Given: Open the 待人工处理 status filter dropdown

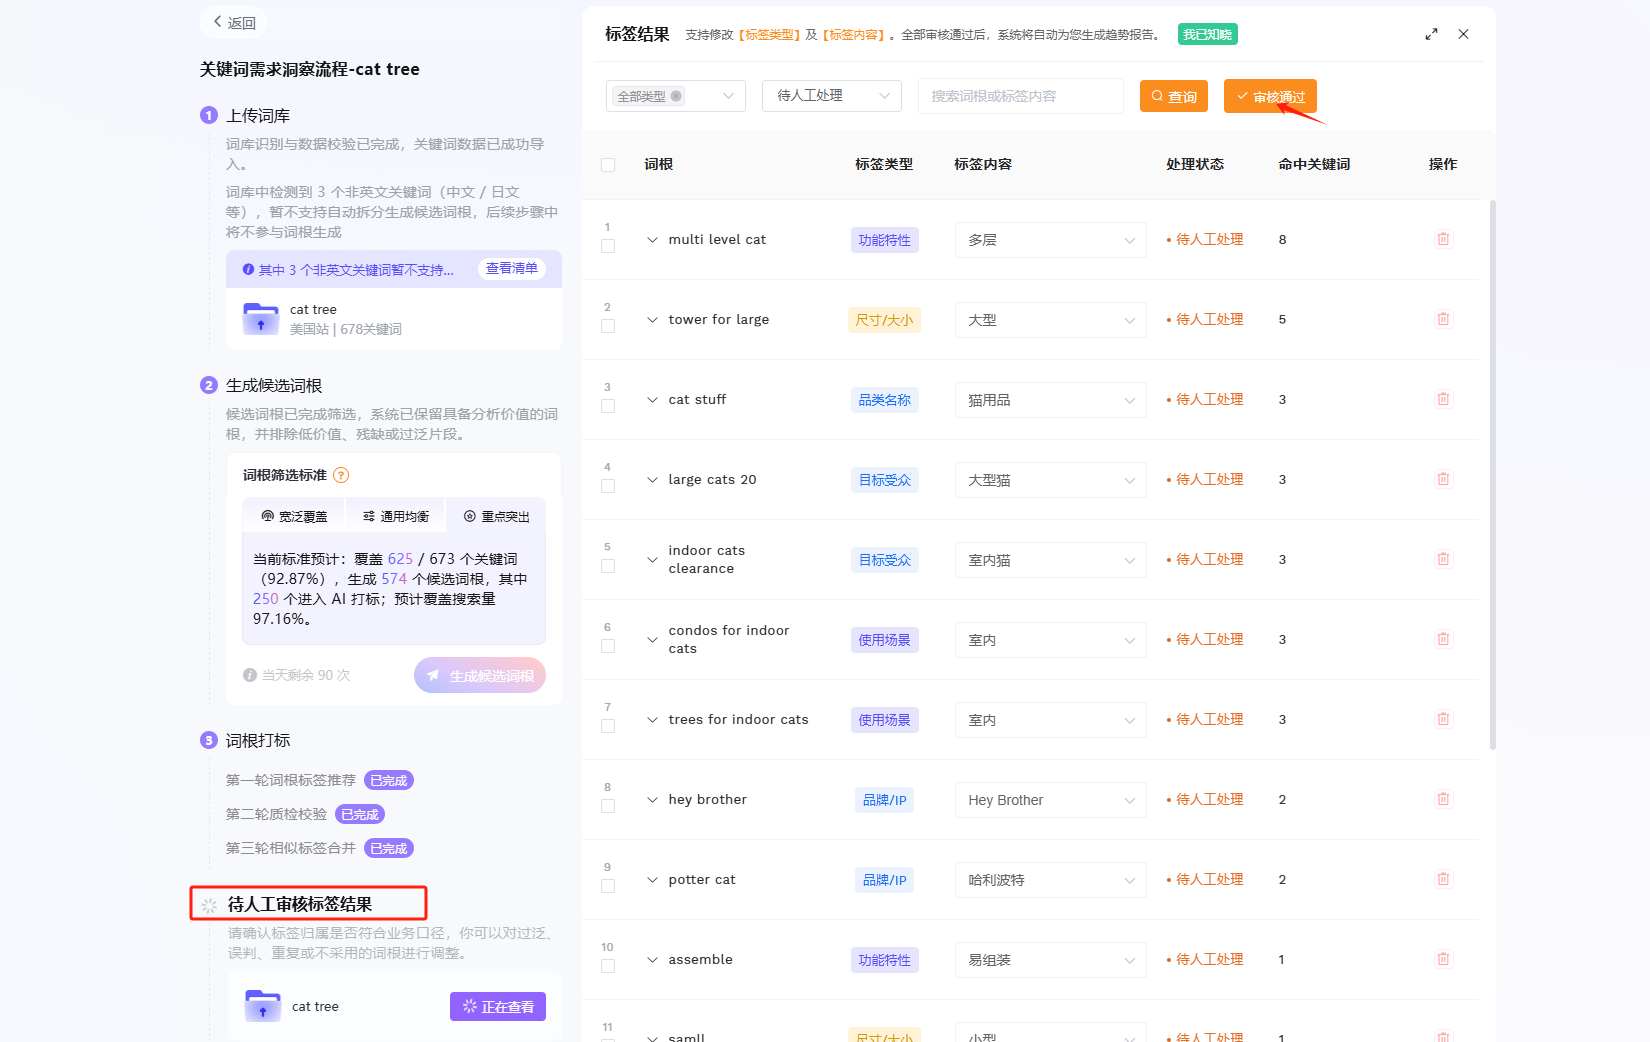Looking at the screenshot, I should [x=832, y=96].
